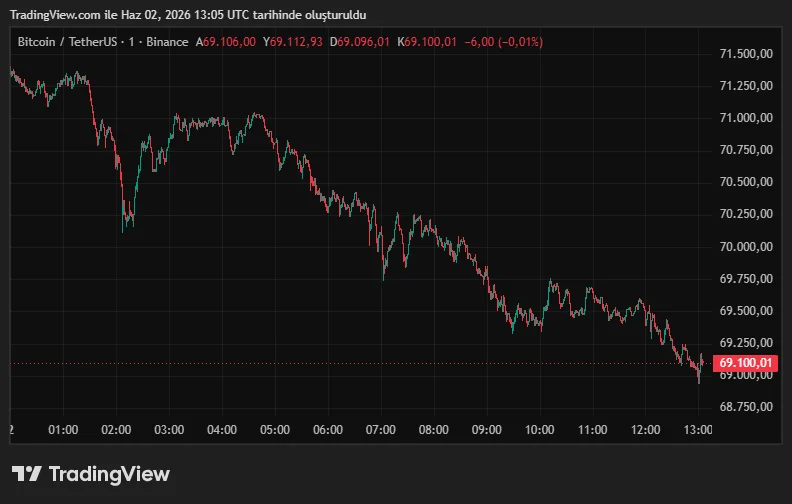Click the 04:00 time axis label
The height and width of the screenshot is (504, 792).
[222, 430]
